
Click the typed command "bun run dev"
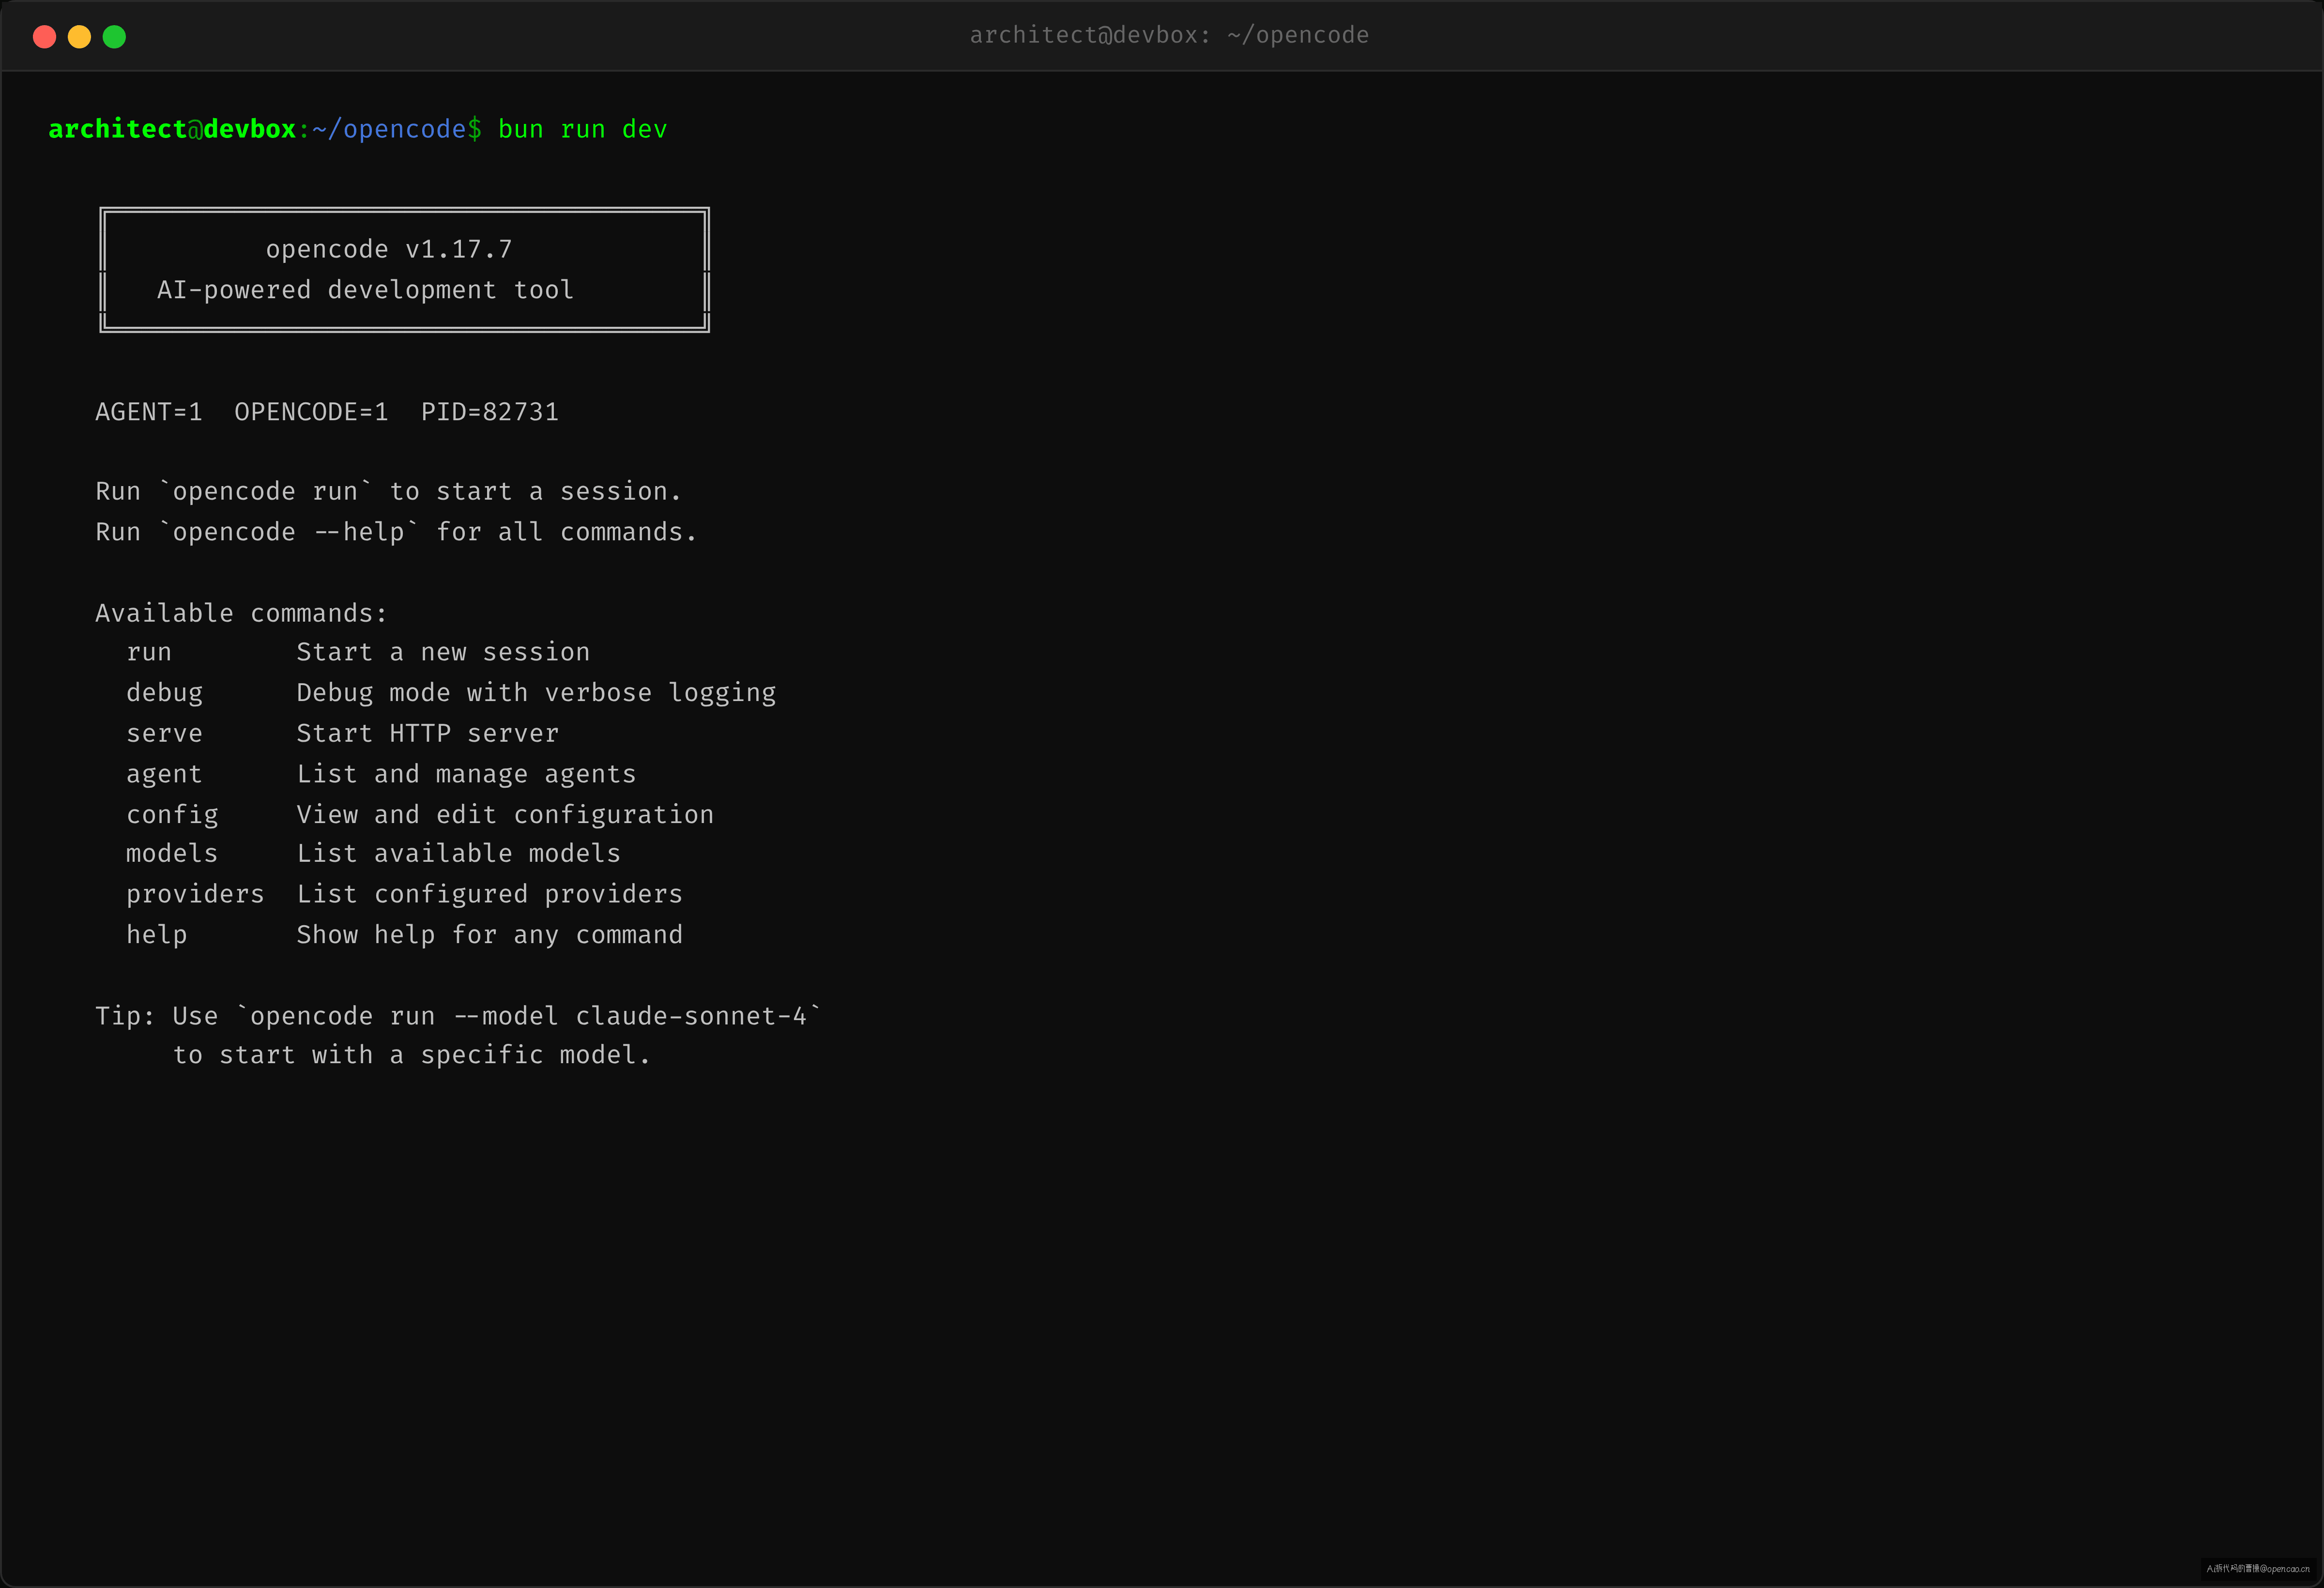click(x=582, y=129)
